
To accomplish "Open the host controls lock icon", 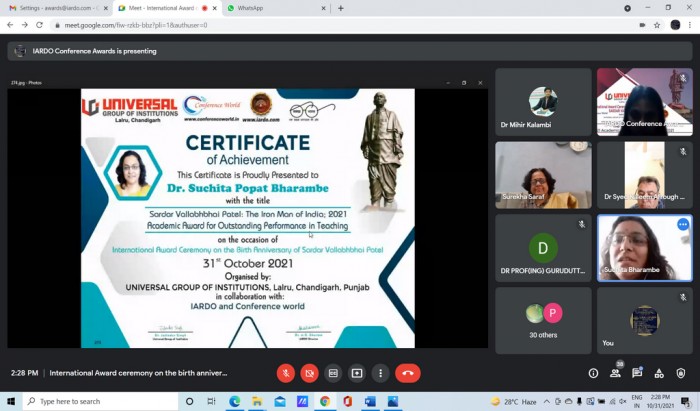I will [x=681, y=373].
